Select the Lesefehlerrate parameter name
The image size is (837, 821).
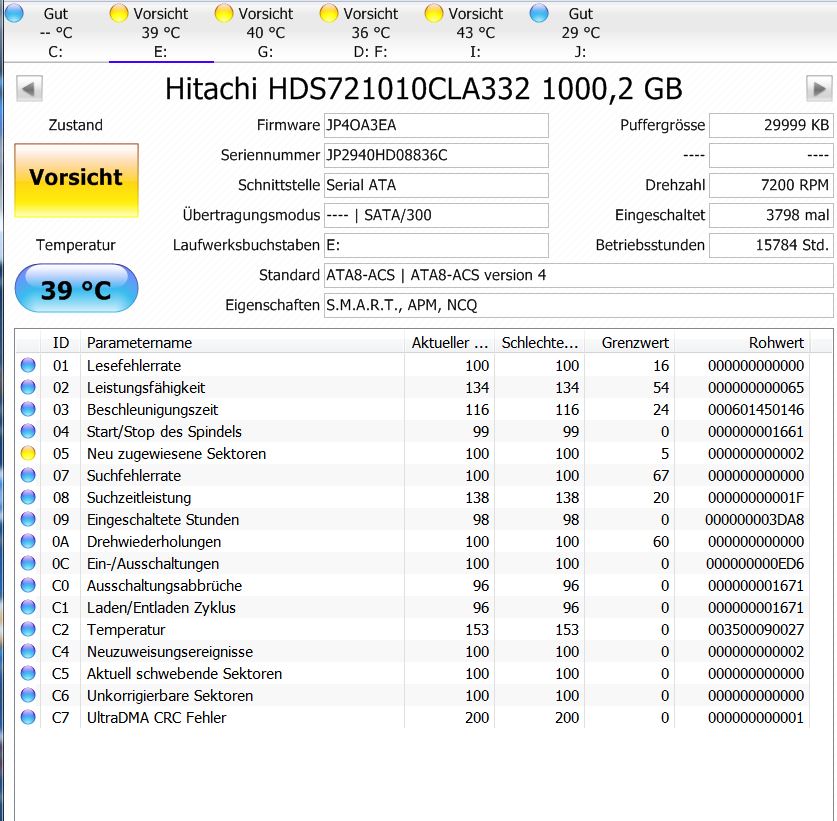click(x=134, y=366)
